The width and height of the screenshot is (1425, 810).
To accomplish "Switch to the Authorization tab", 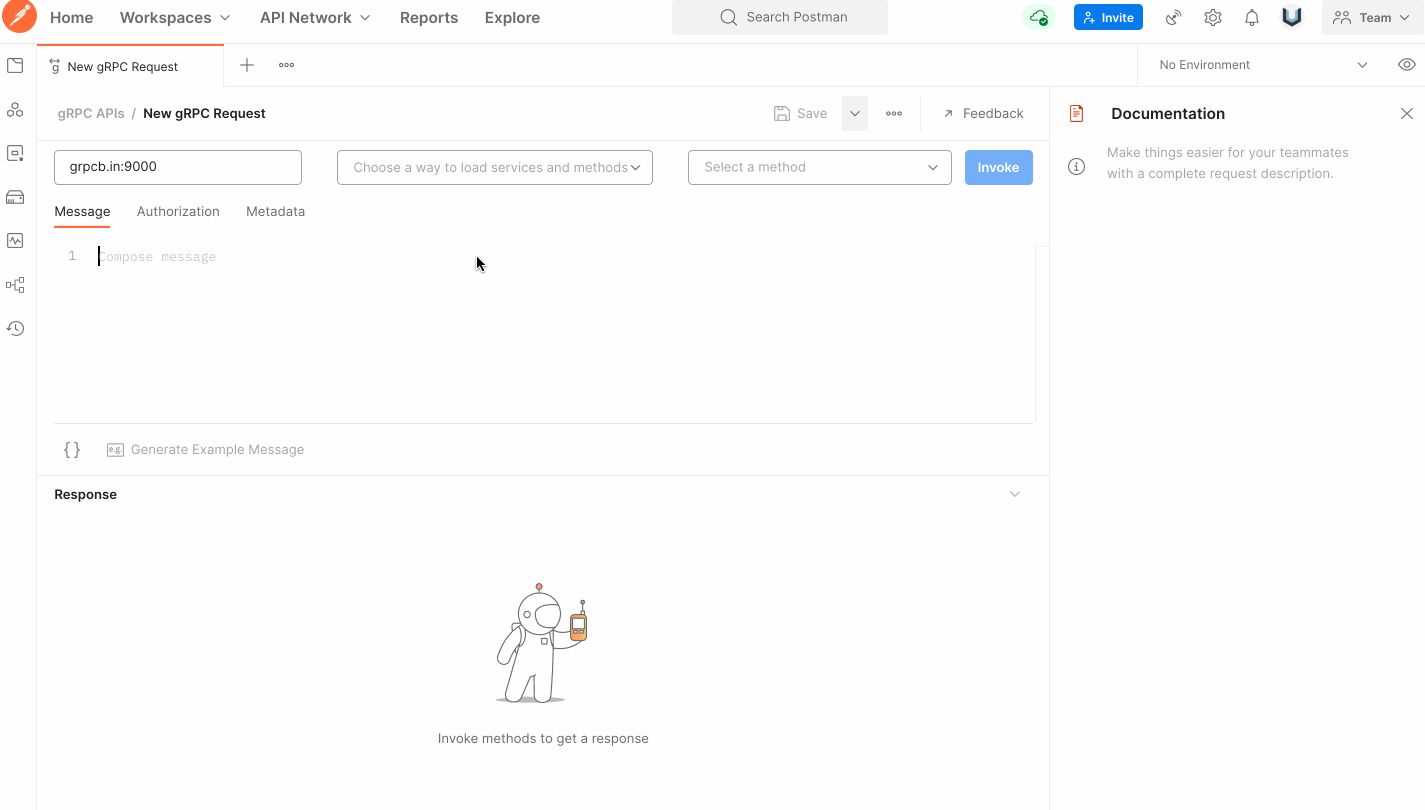I will [x=178, y=211].
